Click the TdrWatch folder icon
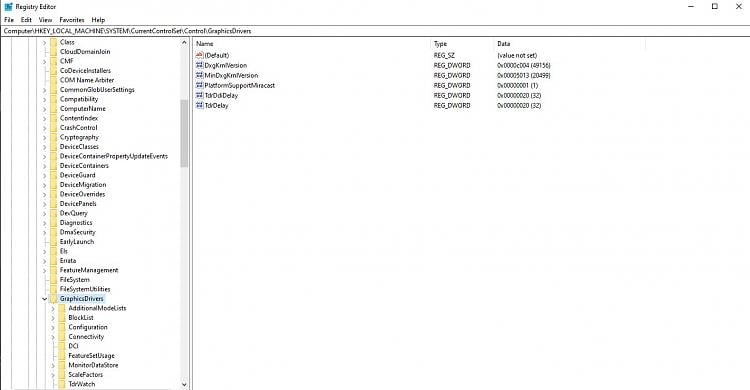Image resolution: width=750 pixels, height=390 pixels. point(62,384)
